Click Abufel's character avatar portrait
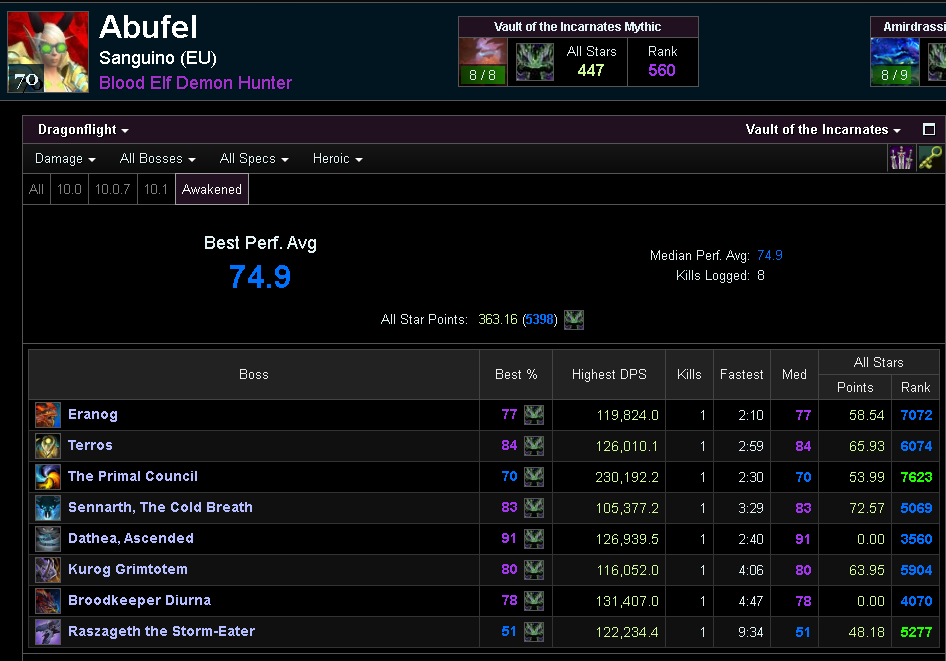Screen dimensions: 946x661 (x=48, y=52)
